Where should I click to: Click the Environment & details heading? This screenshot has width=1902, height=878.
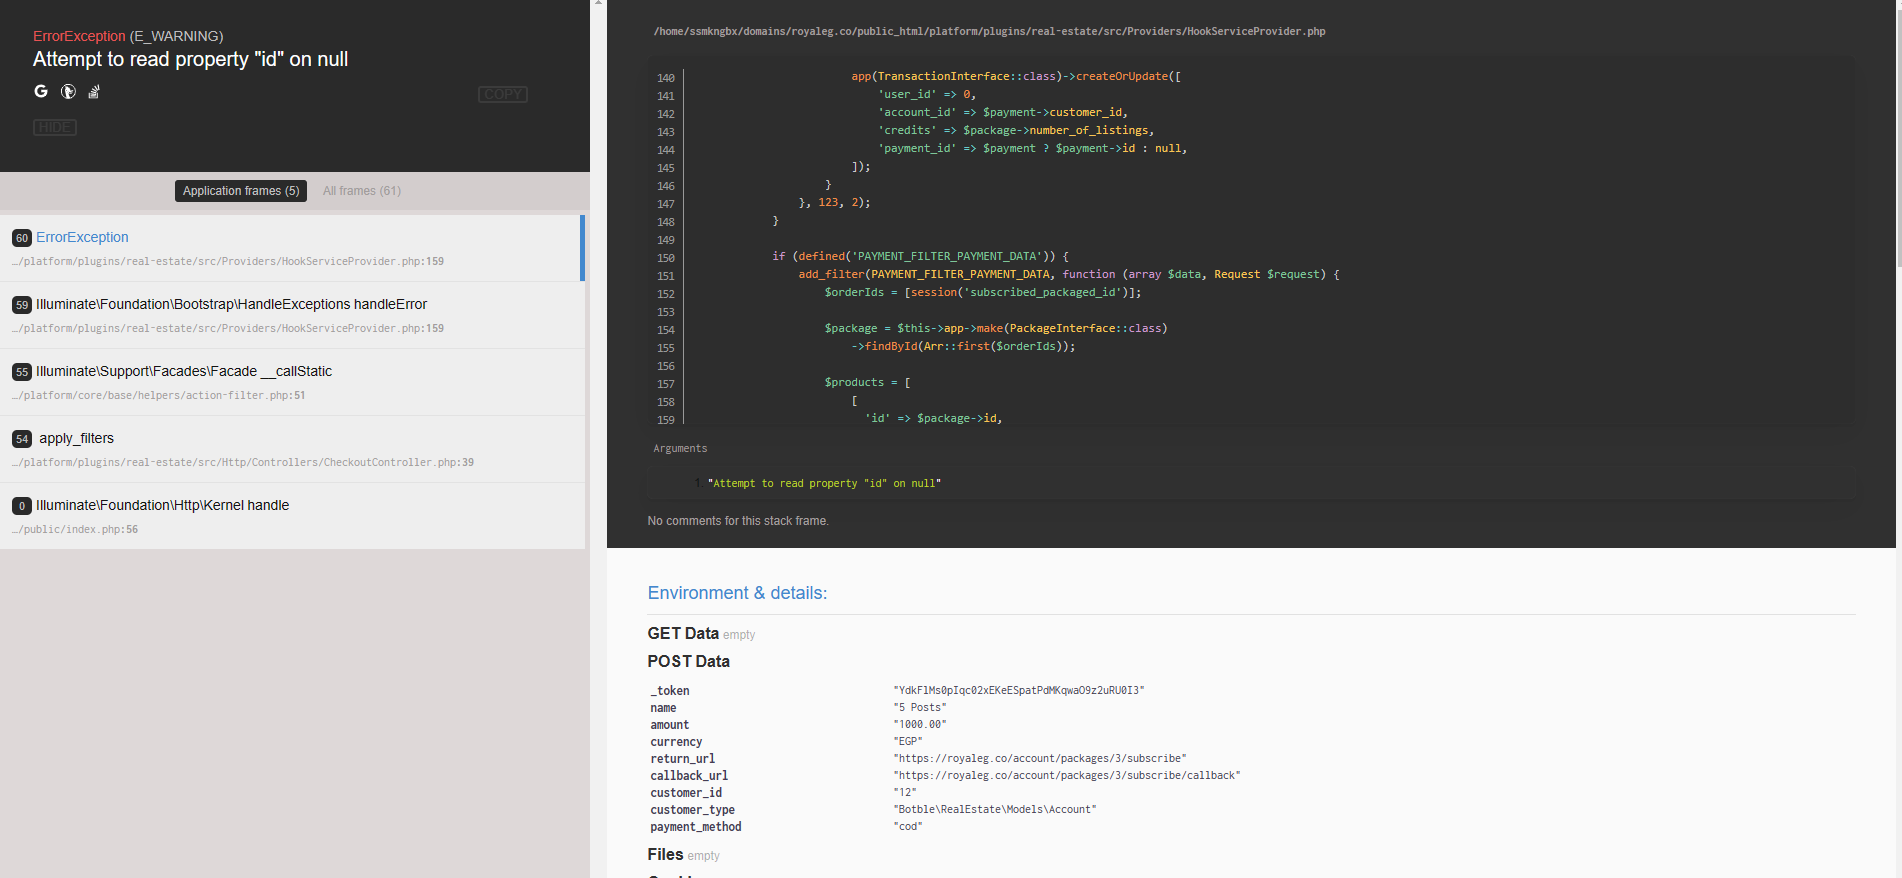click(x=737, y=593)
